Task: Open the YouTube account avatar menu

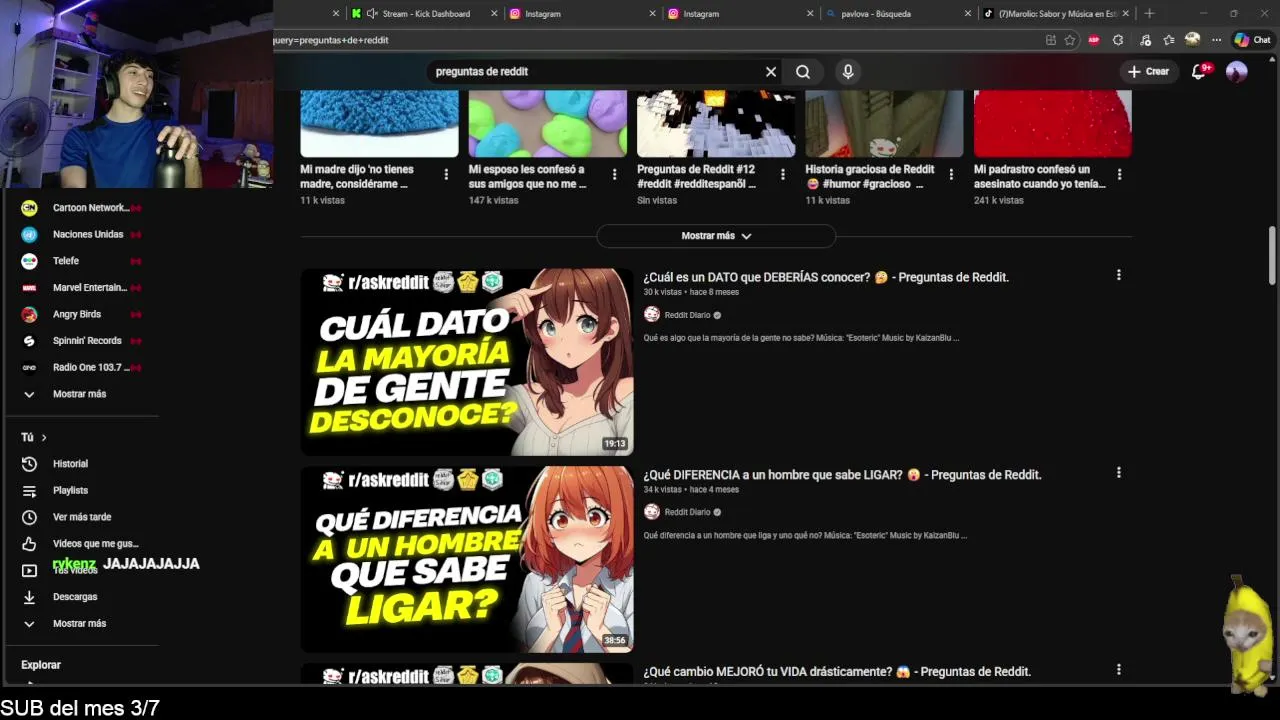Action: coord(1237,71)
